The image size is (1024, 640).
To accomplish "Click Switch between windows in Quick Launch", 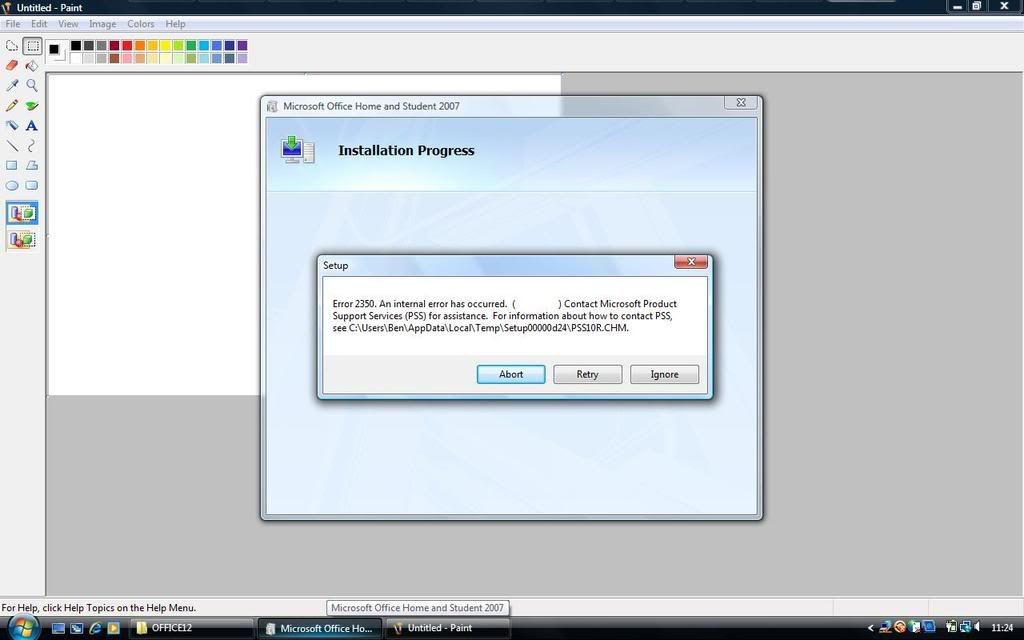I will click(x=76, y=628).
